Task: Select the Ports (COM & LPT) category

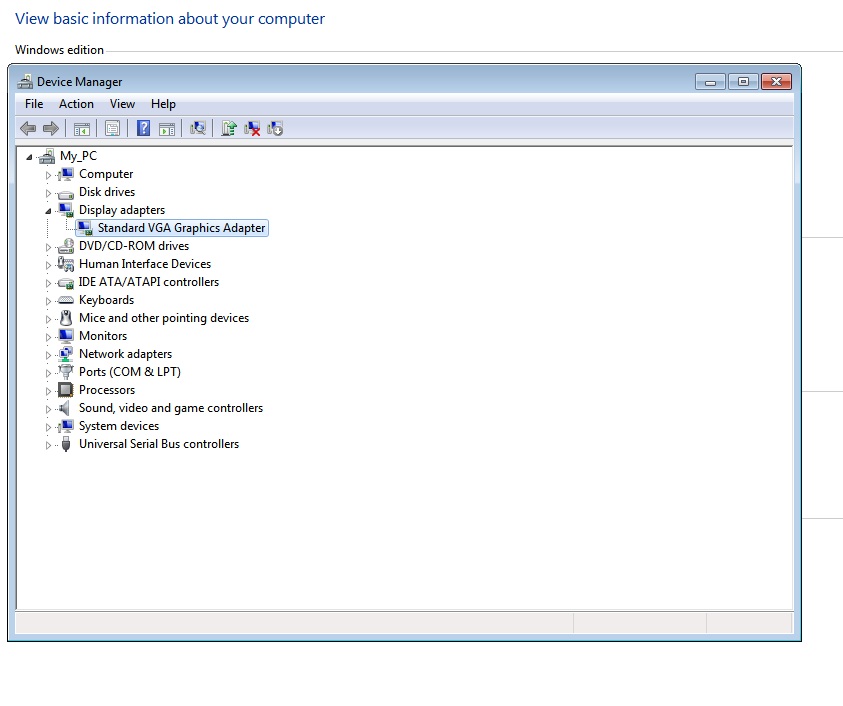Action: point(129,372)
